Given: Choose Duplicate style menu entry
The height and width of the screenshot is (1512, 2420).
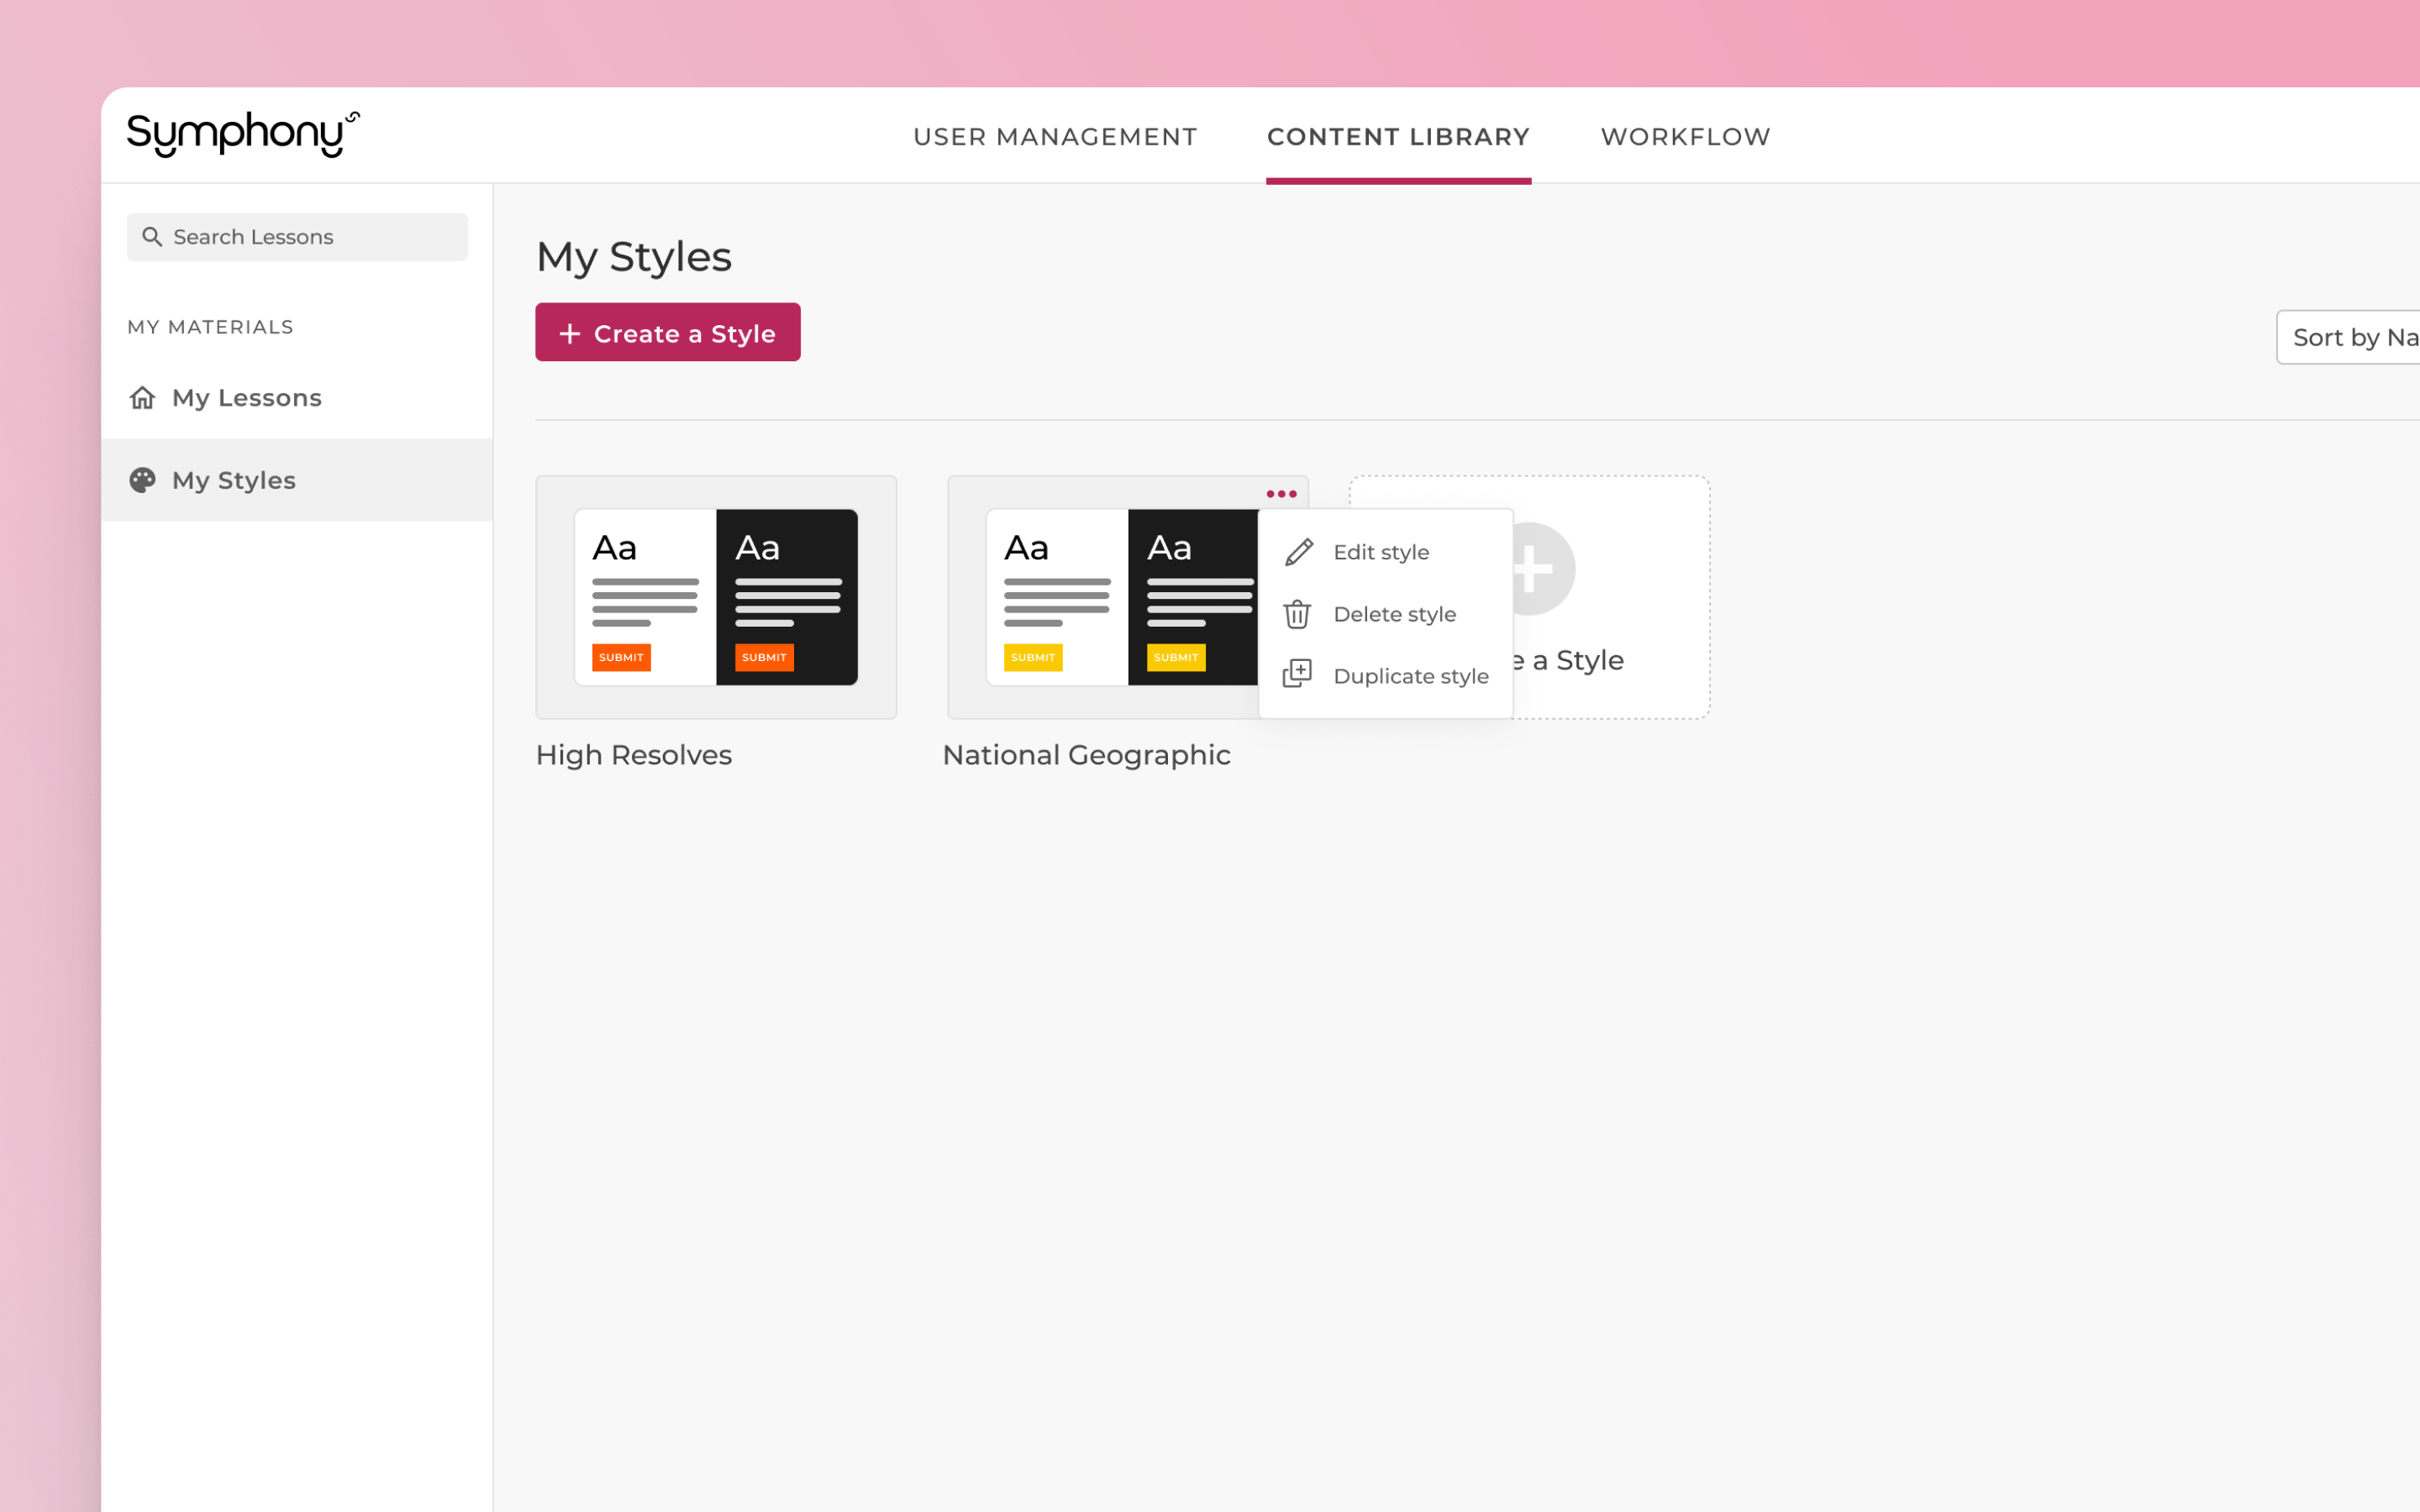Looking at the screenshot, I should 1410,676.
